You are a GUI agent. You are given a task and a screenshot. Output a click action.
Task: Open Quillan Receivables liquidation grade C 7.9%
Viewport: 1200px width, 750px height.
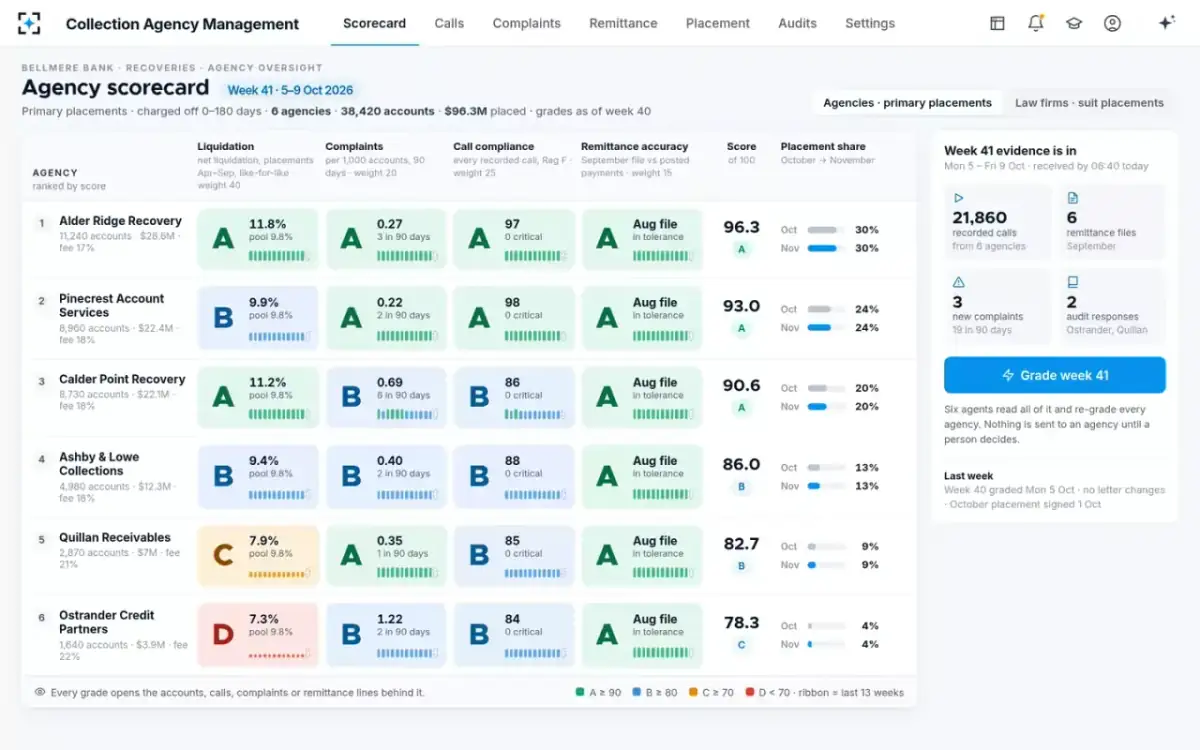pyautogui.click(x=258, y=556)
